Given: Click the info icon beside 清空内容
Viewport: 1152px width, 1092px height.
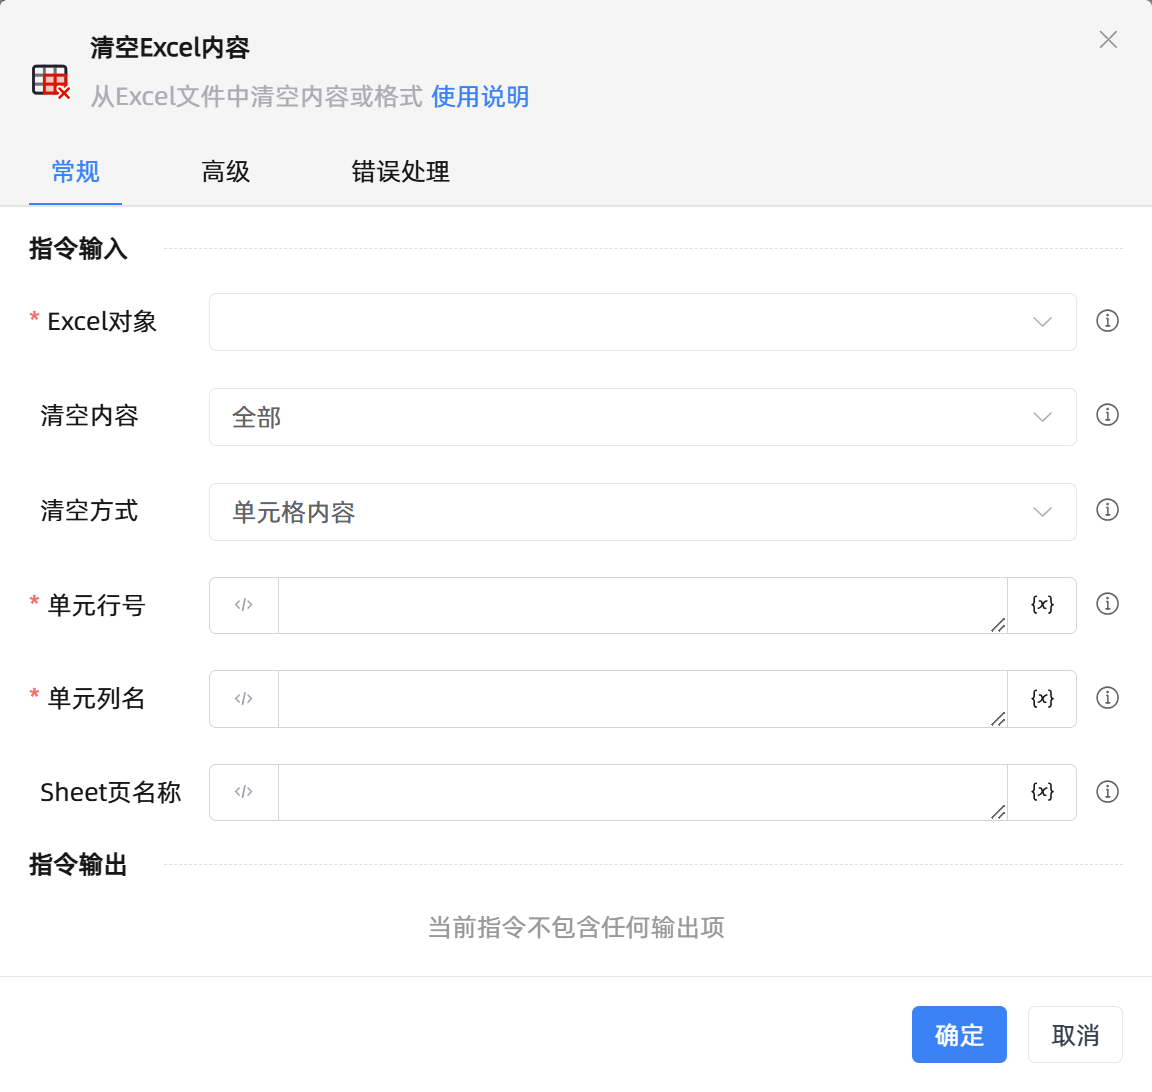Looking at the screenshot, I should point(1107,415).
